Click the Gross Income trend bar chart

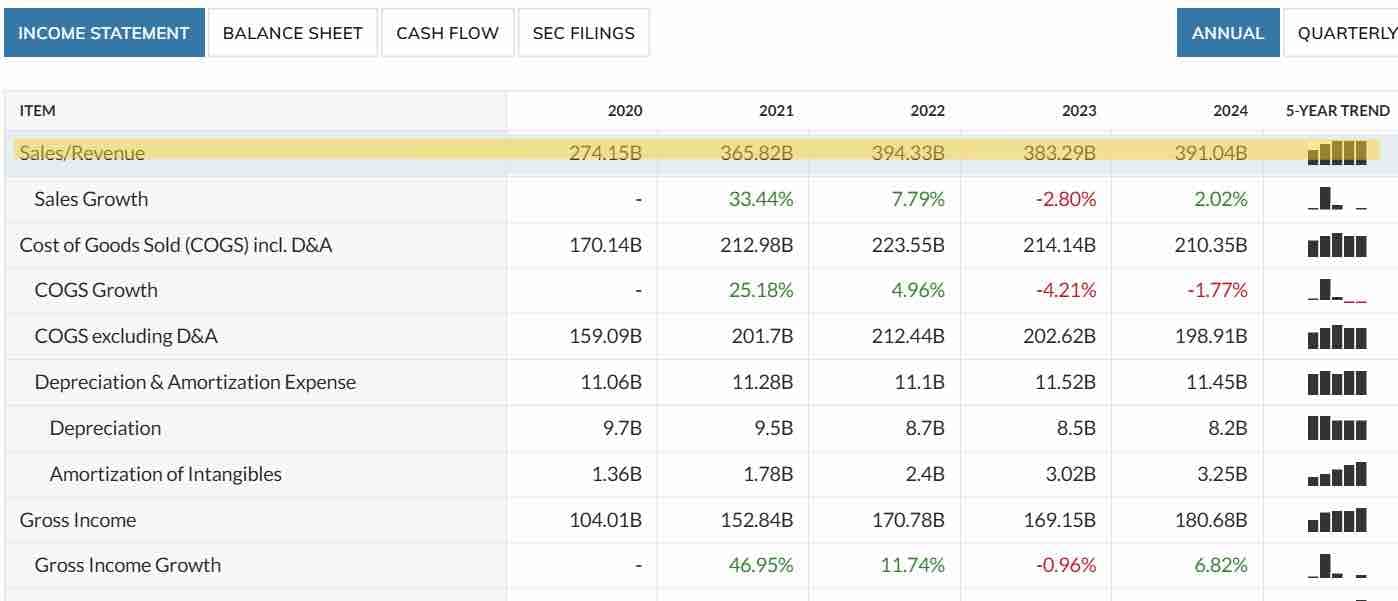point(1337,520)
